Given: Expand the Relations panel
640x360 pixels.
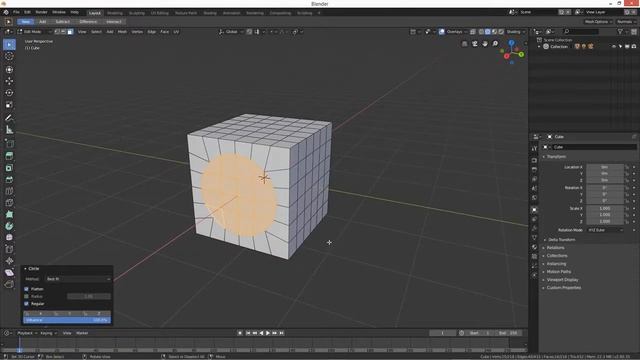Looking at the screenshot, I should [555, 248].
